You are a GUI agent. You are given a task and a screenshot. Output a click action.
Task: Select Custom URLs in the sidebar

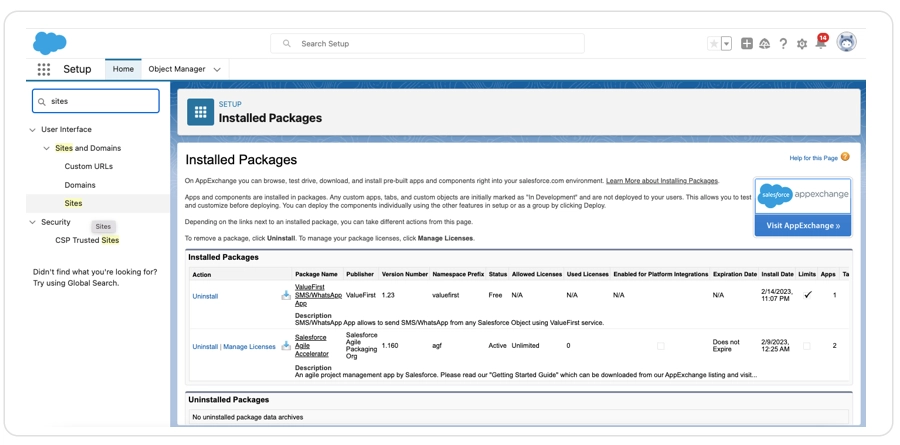(x=89, y=167)
